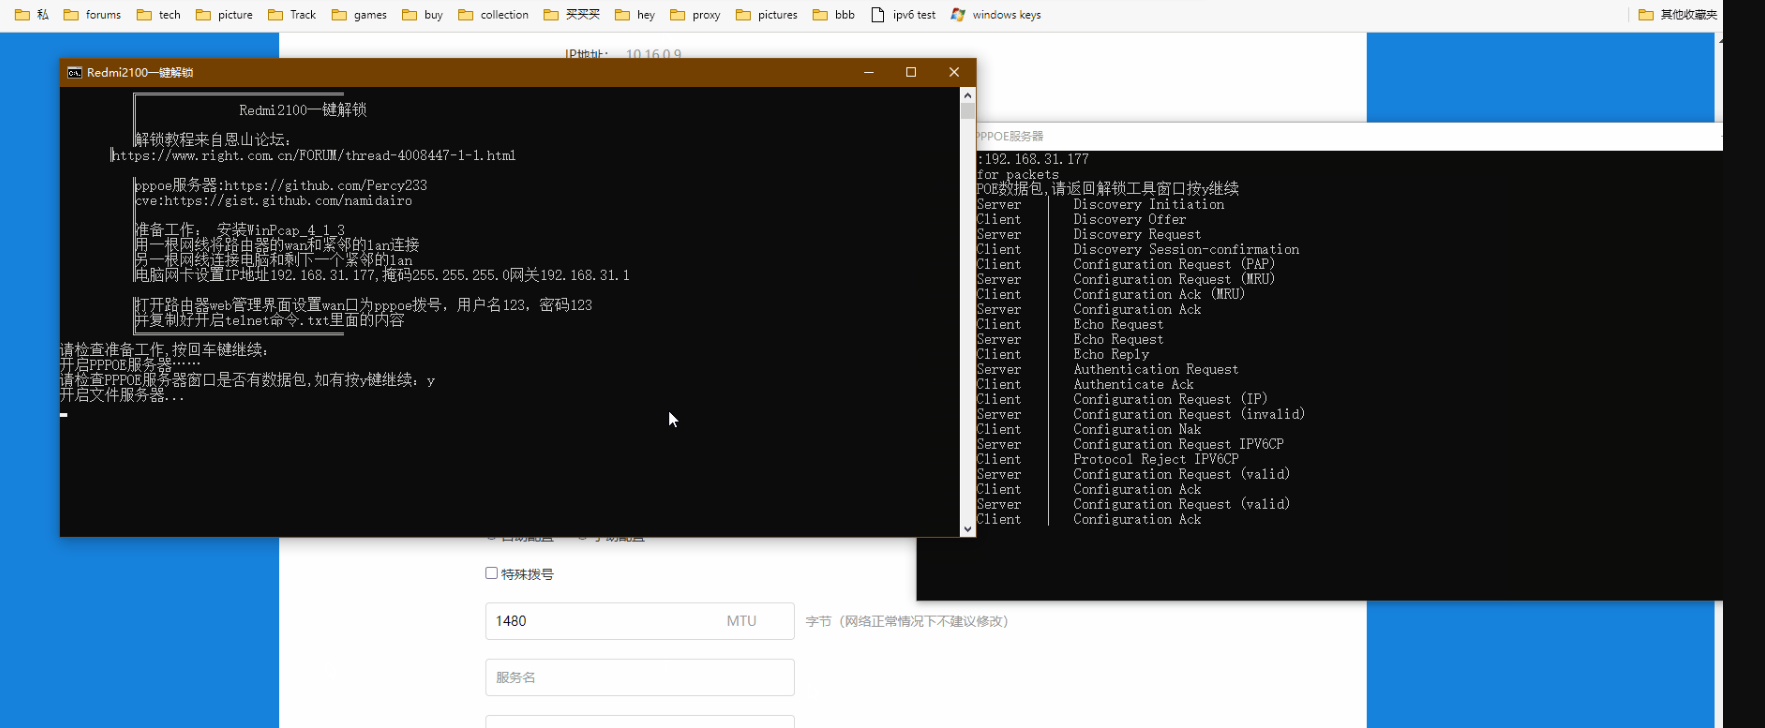Click the 请检查准备工作 prompt line
The image size is (1765, 728).
pyautogui.click(x=164, y=350)
